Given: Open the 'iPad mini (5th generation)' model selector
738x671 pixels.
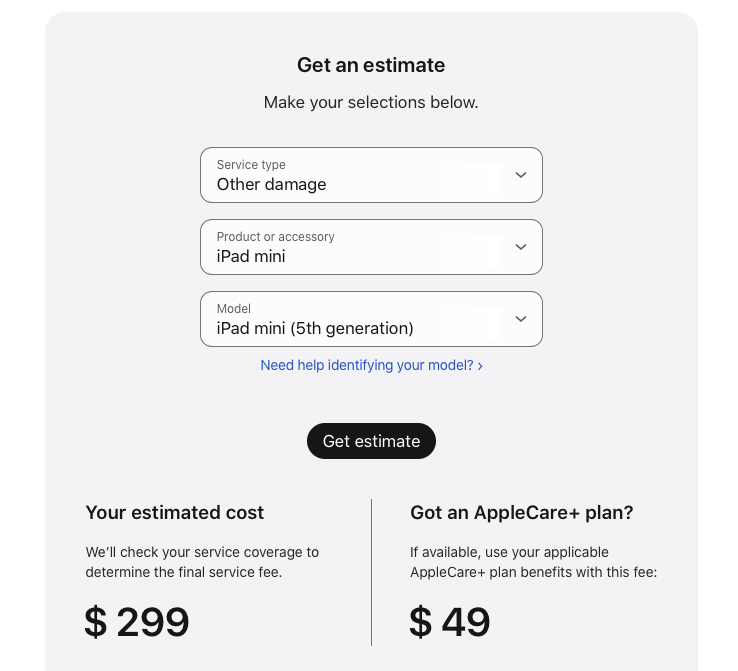Looking at the screenshot, I should (371, 320).
